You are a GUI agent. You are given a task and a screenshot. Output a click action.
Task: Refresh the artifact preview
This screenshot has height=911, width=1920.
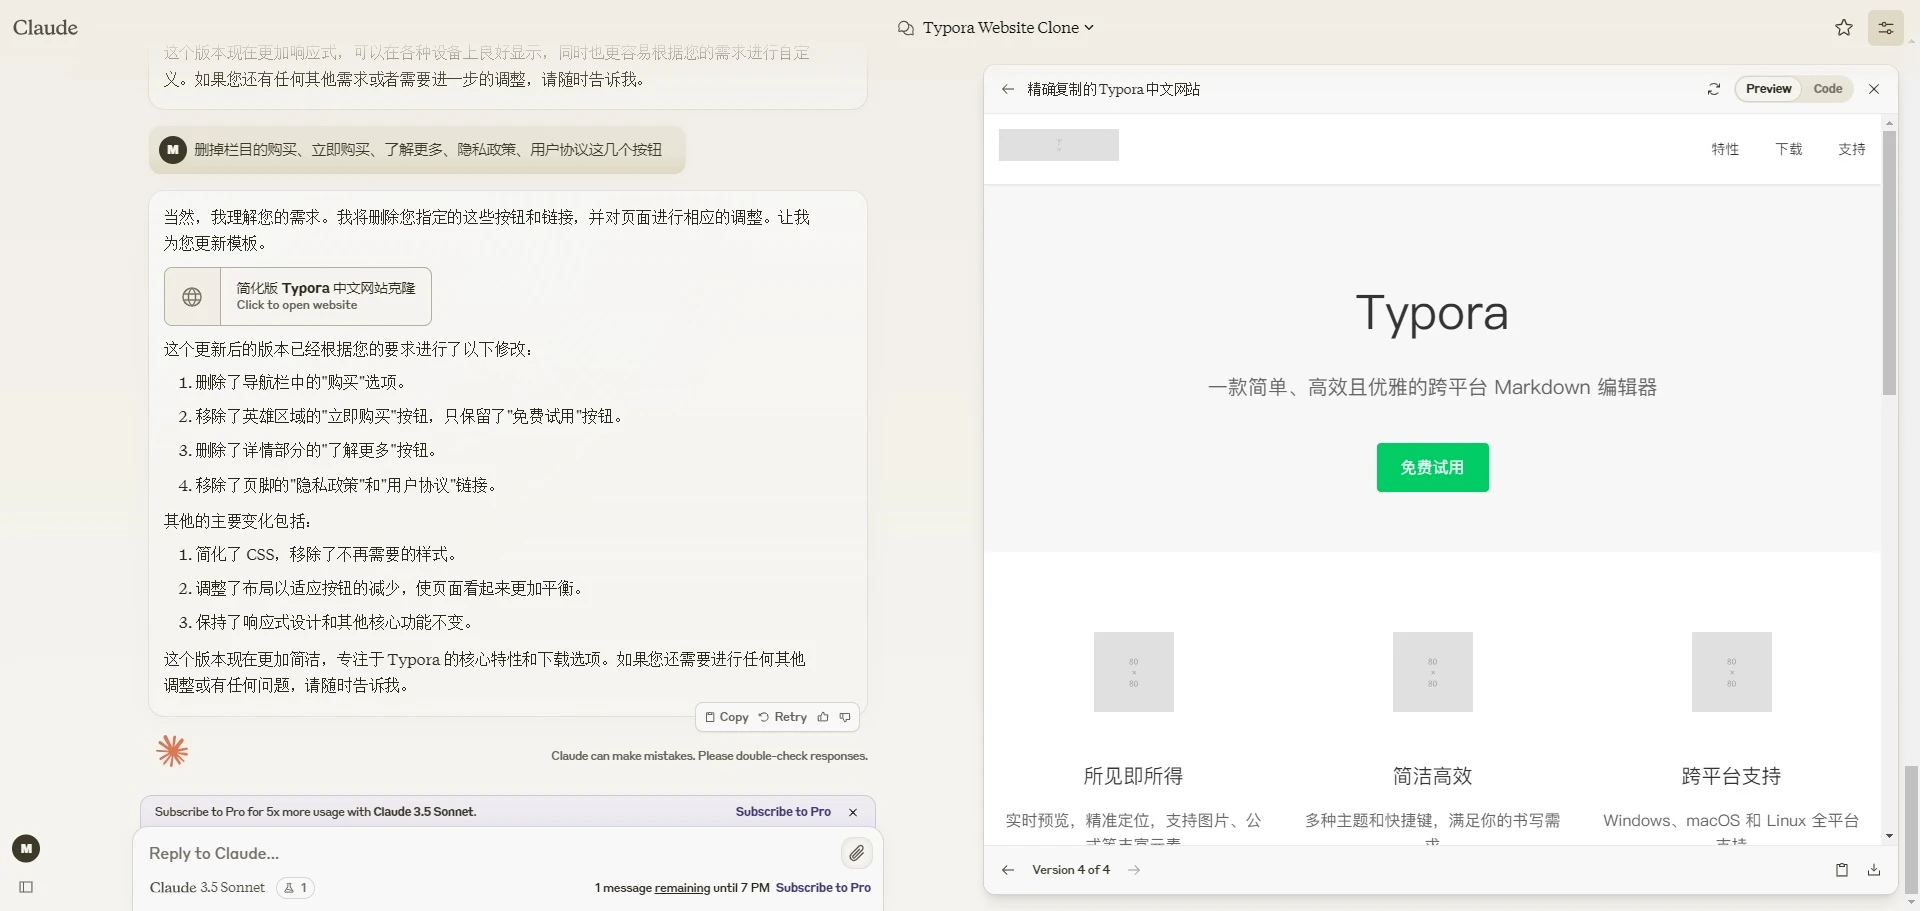[1714, 89]
